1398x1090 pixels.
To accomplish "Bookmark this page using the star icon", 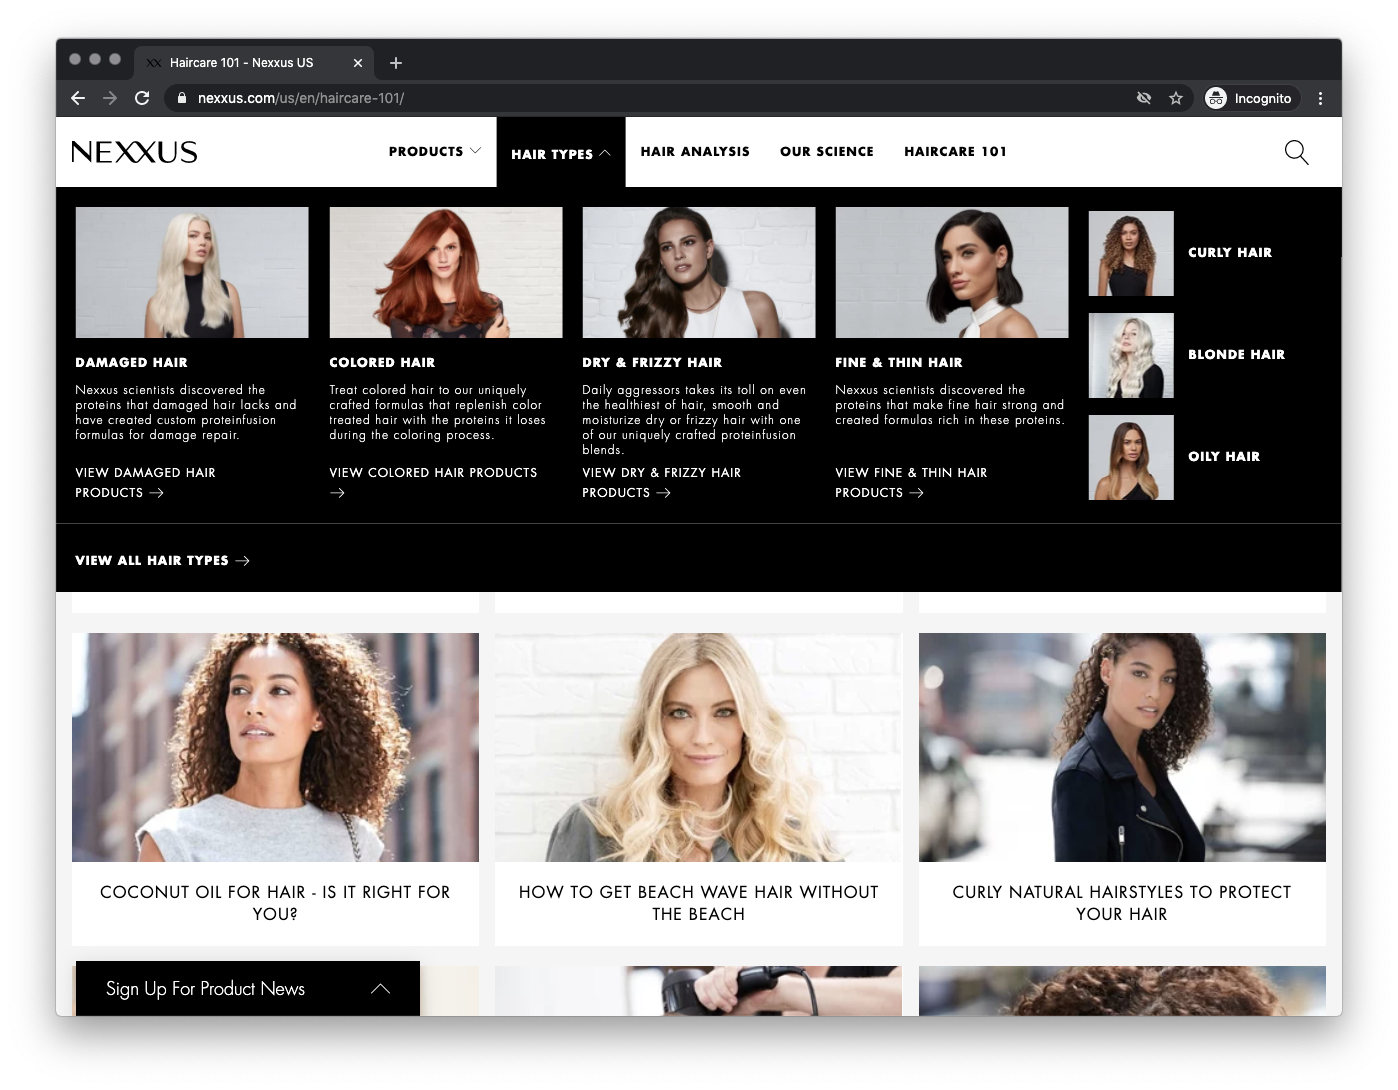I will coord(1176,98).
